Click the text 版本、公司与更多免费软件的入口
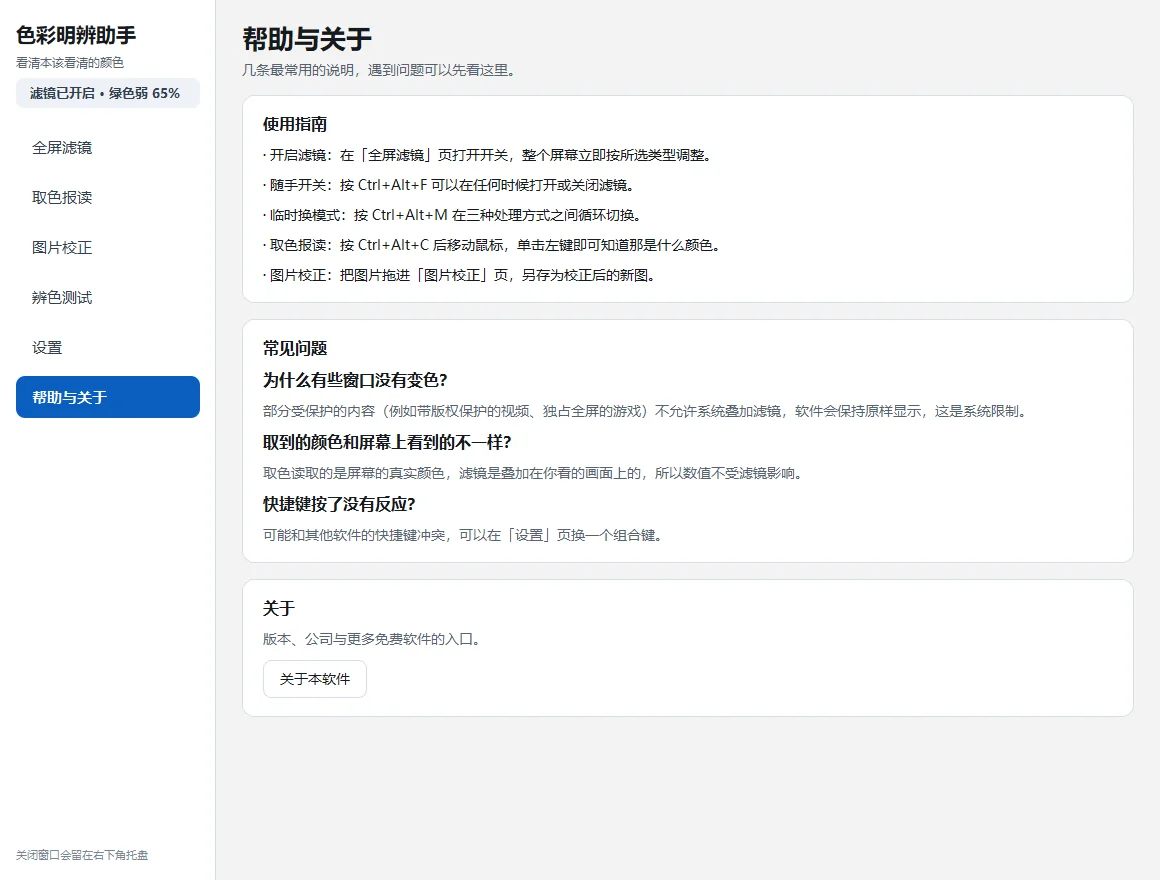Image resolution: width=1160 pixels, height=880 pixels. coord(372,639)
